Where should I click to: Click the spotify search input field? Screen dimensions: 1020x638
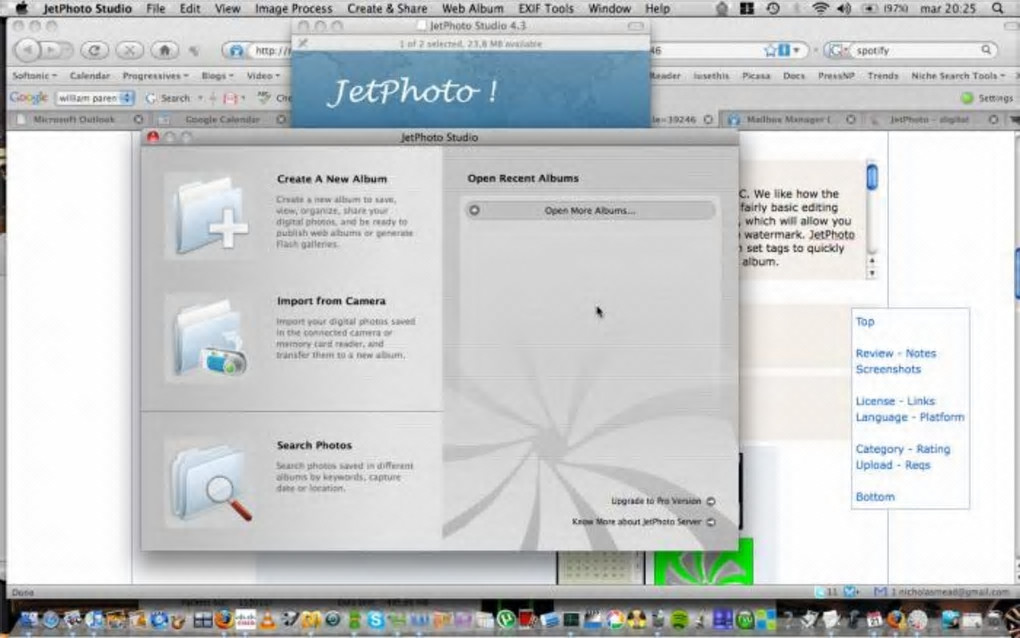pos(916,50)
